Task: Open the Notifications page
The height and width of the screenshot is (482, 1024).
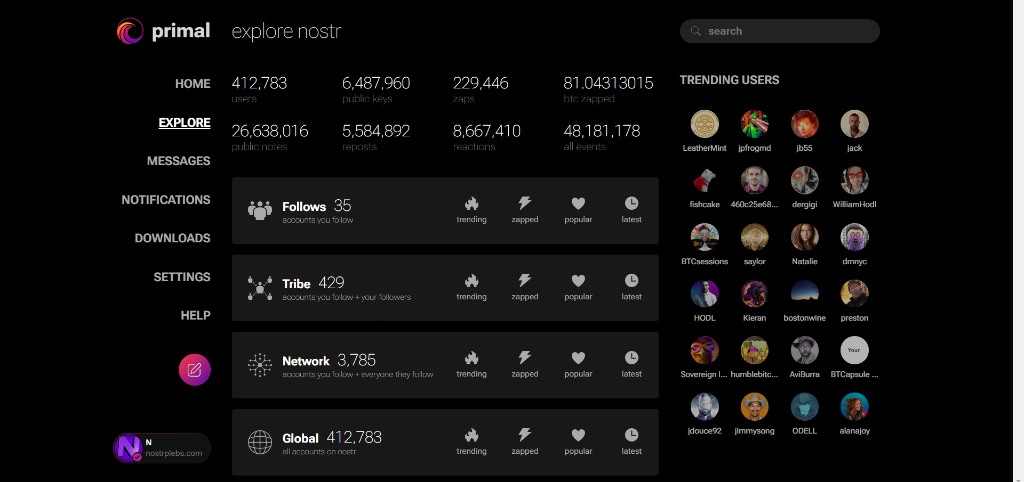Action: [x=166, y=200]
